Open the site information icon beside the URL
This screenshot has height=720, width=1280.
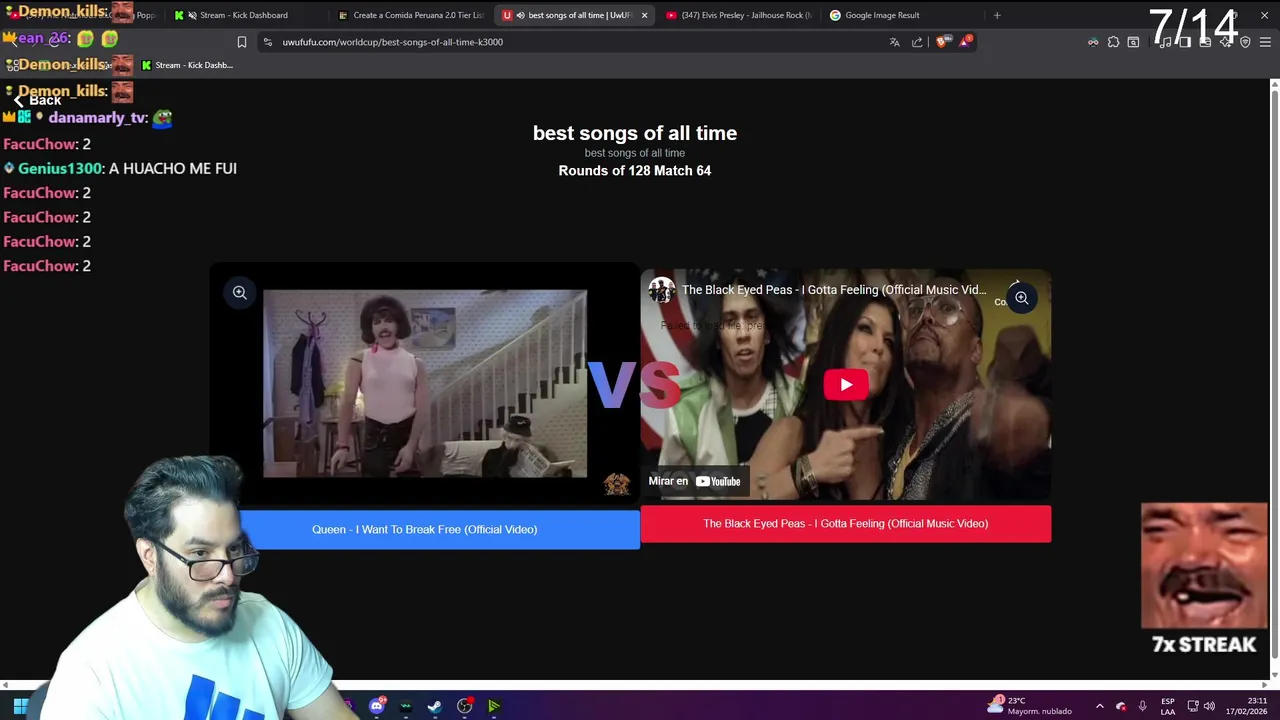[x=268, y=42]
